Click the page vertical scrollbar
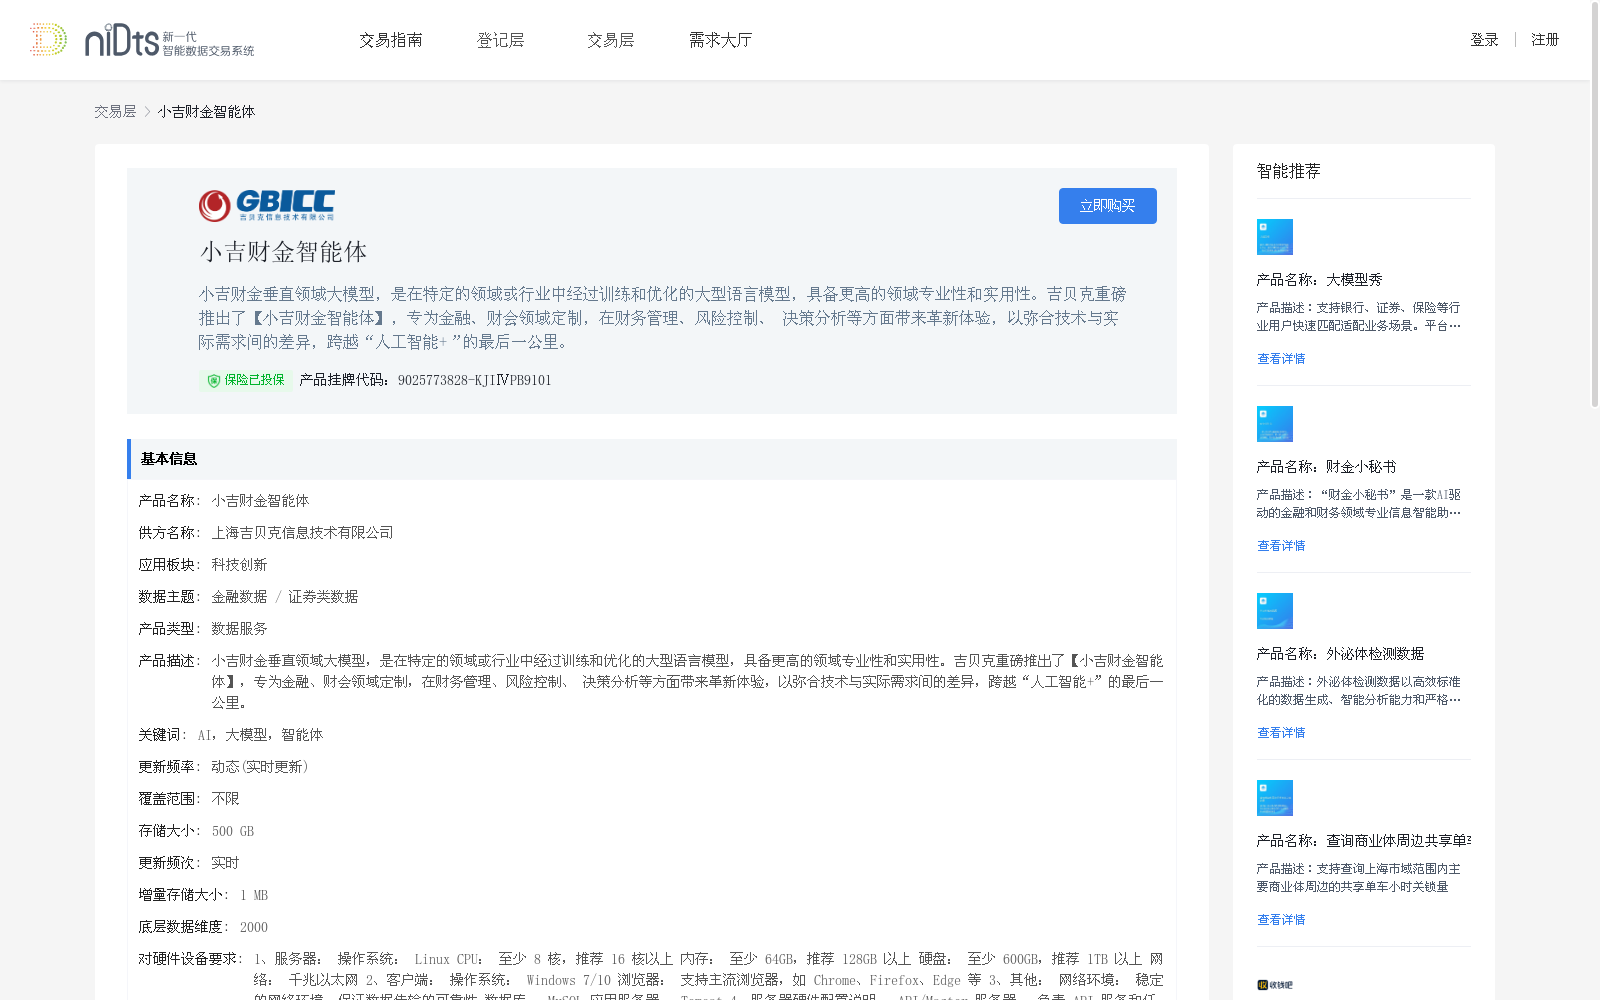Screen dimensions: 1600x1000 (1594, 204)
